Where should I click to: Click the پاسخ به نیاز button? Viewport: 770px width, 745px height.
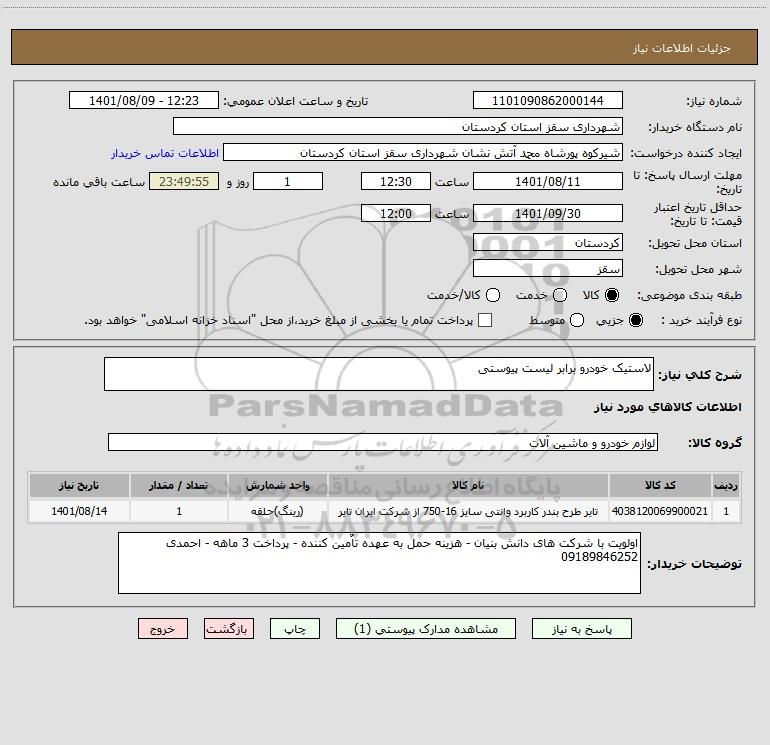click(x=581, y=629)
